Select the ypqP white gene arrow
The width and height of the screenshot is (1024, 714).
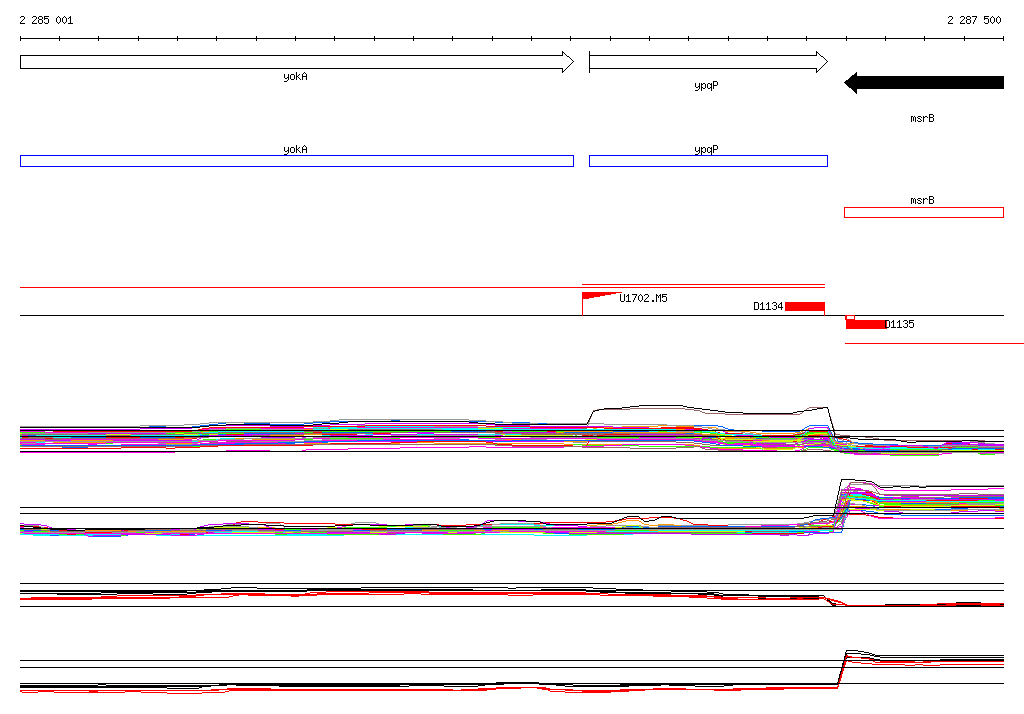[x=707, y=62]
